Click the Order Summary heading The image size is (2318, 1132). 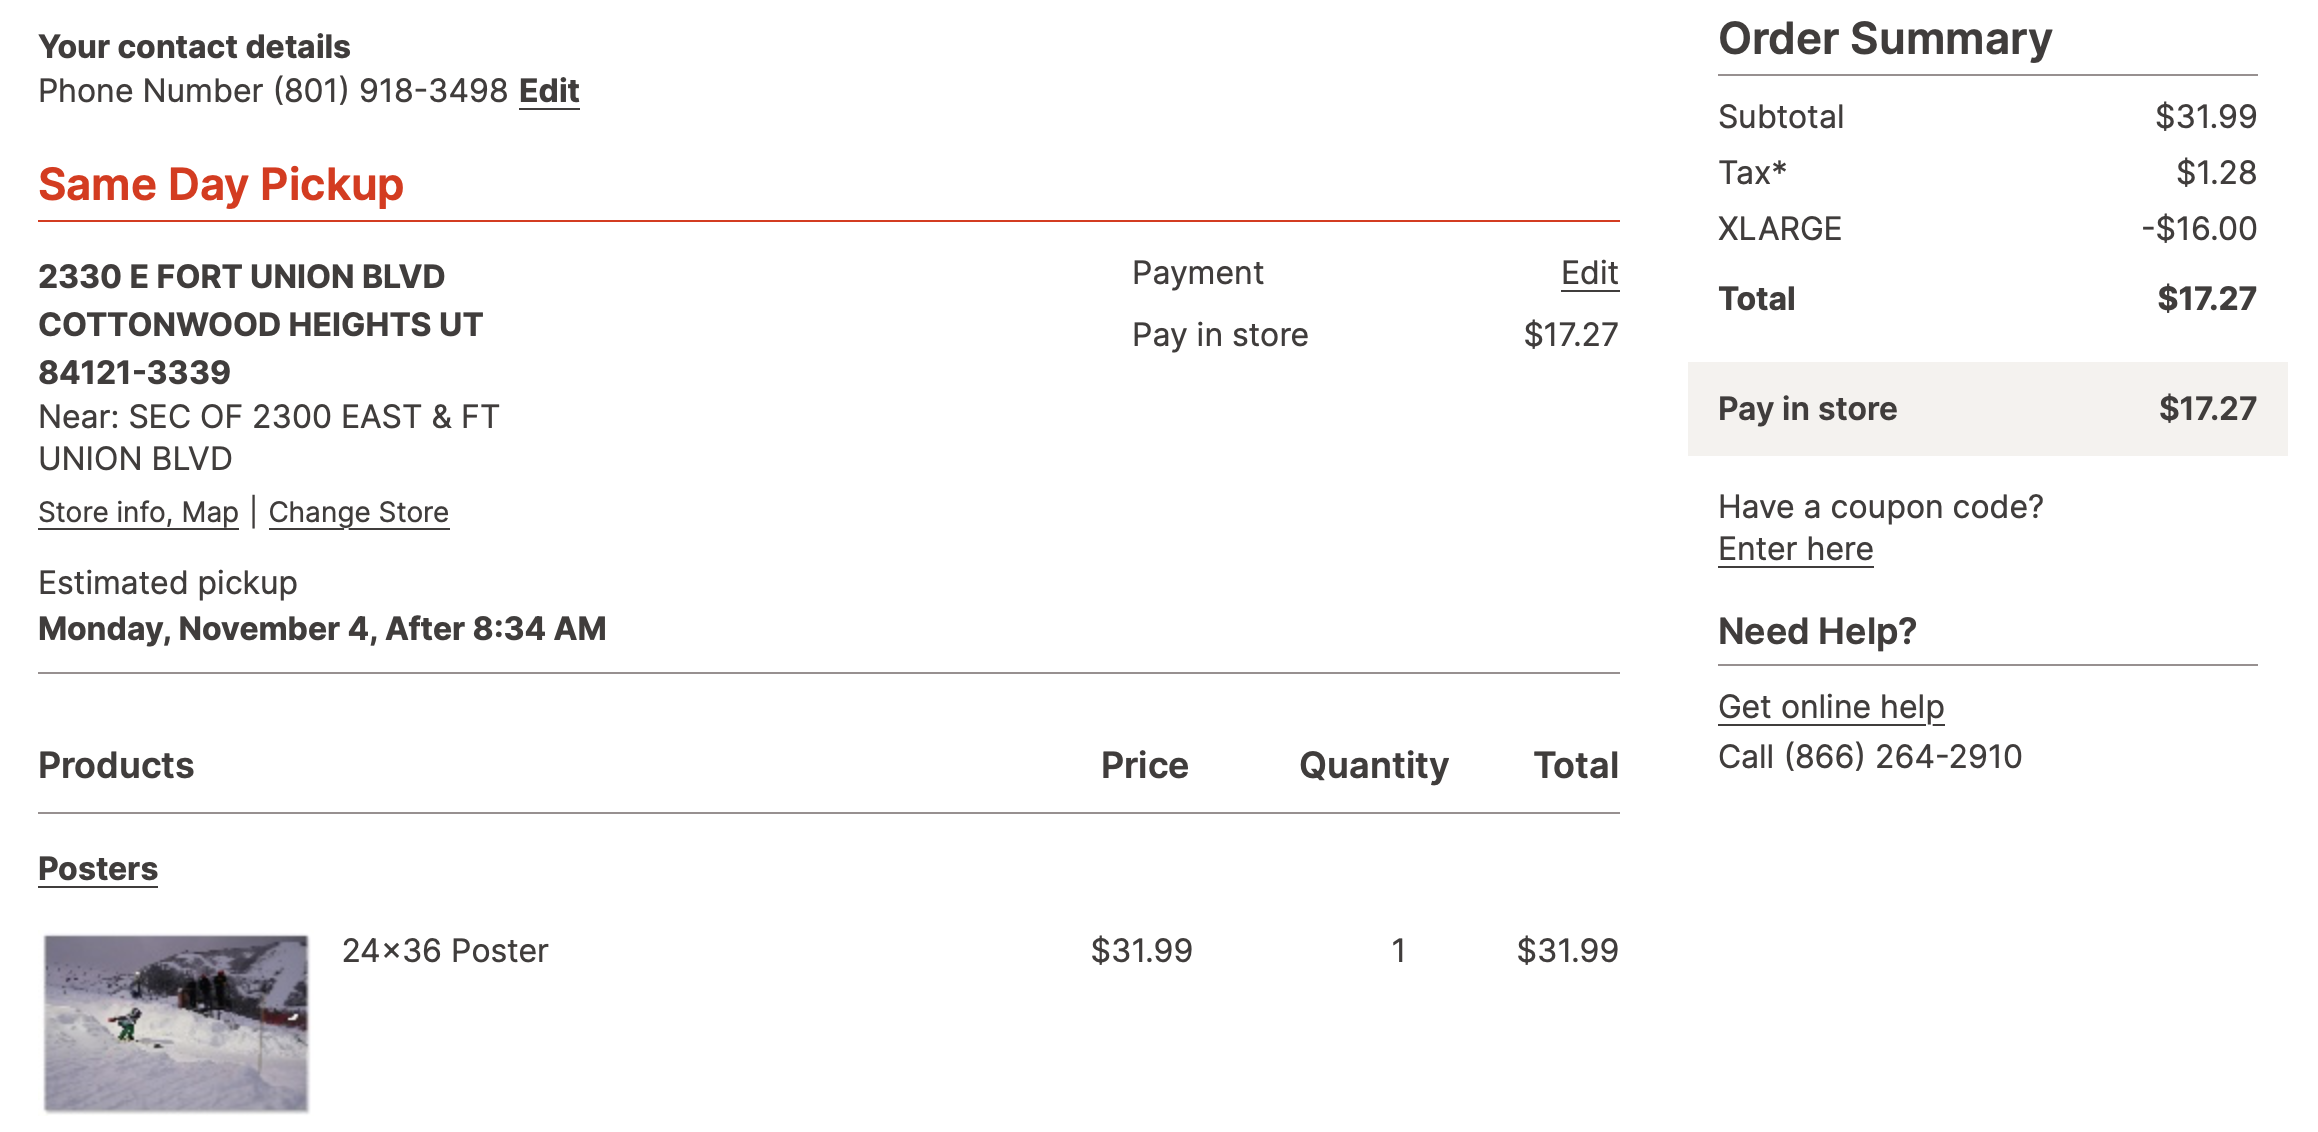click(x=1884, y=40)
